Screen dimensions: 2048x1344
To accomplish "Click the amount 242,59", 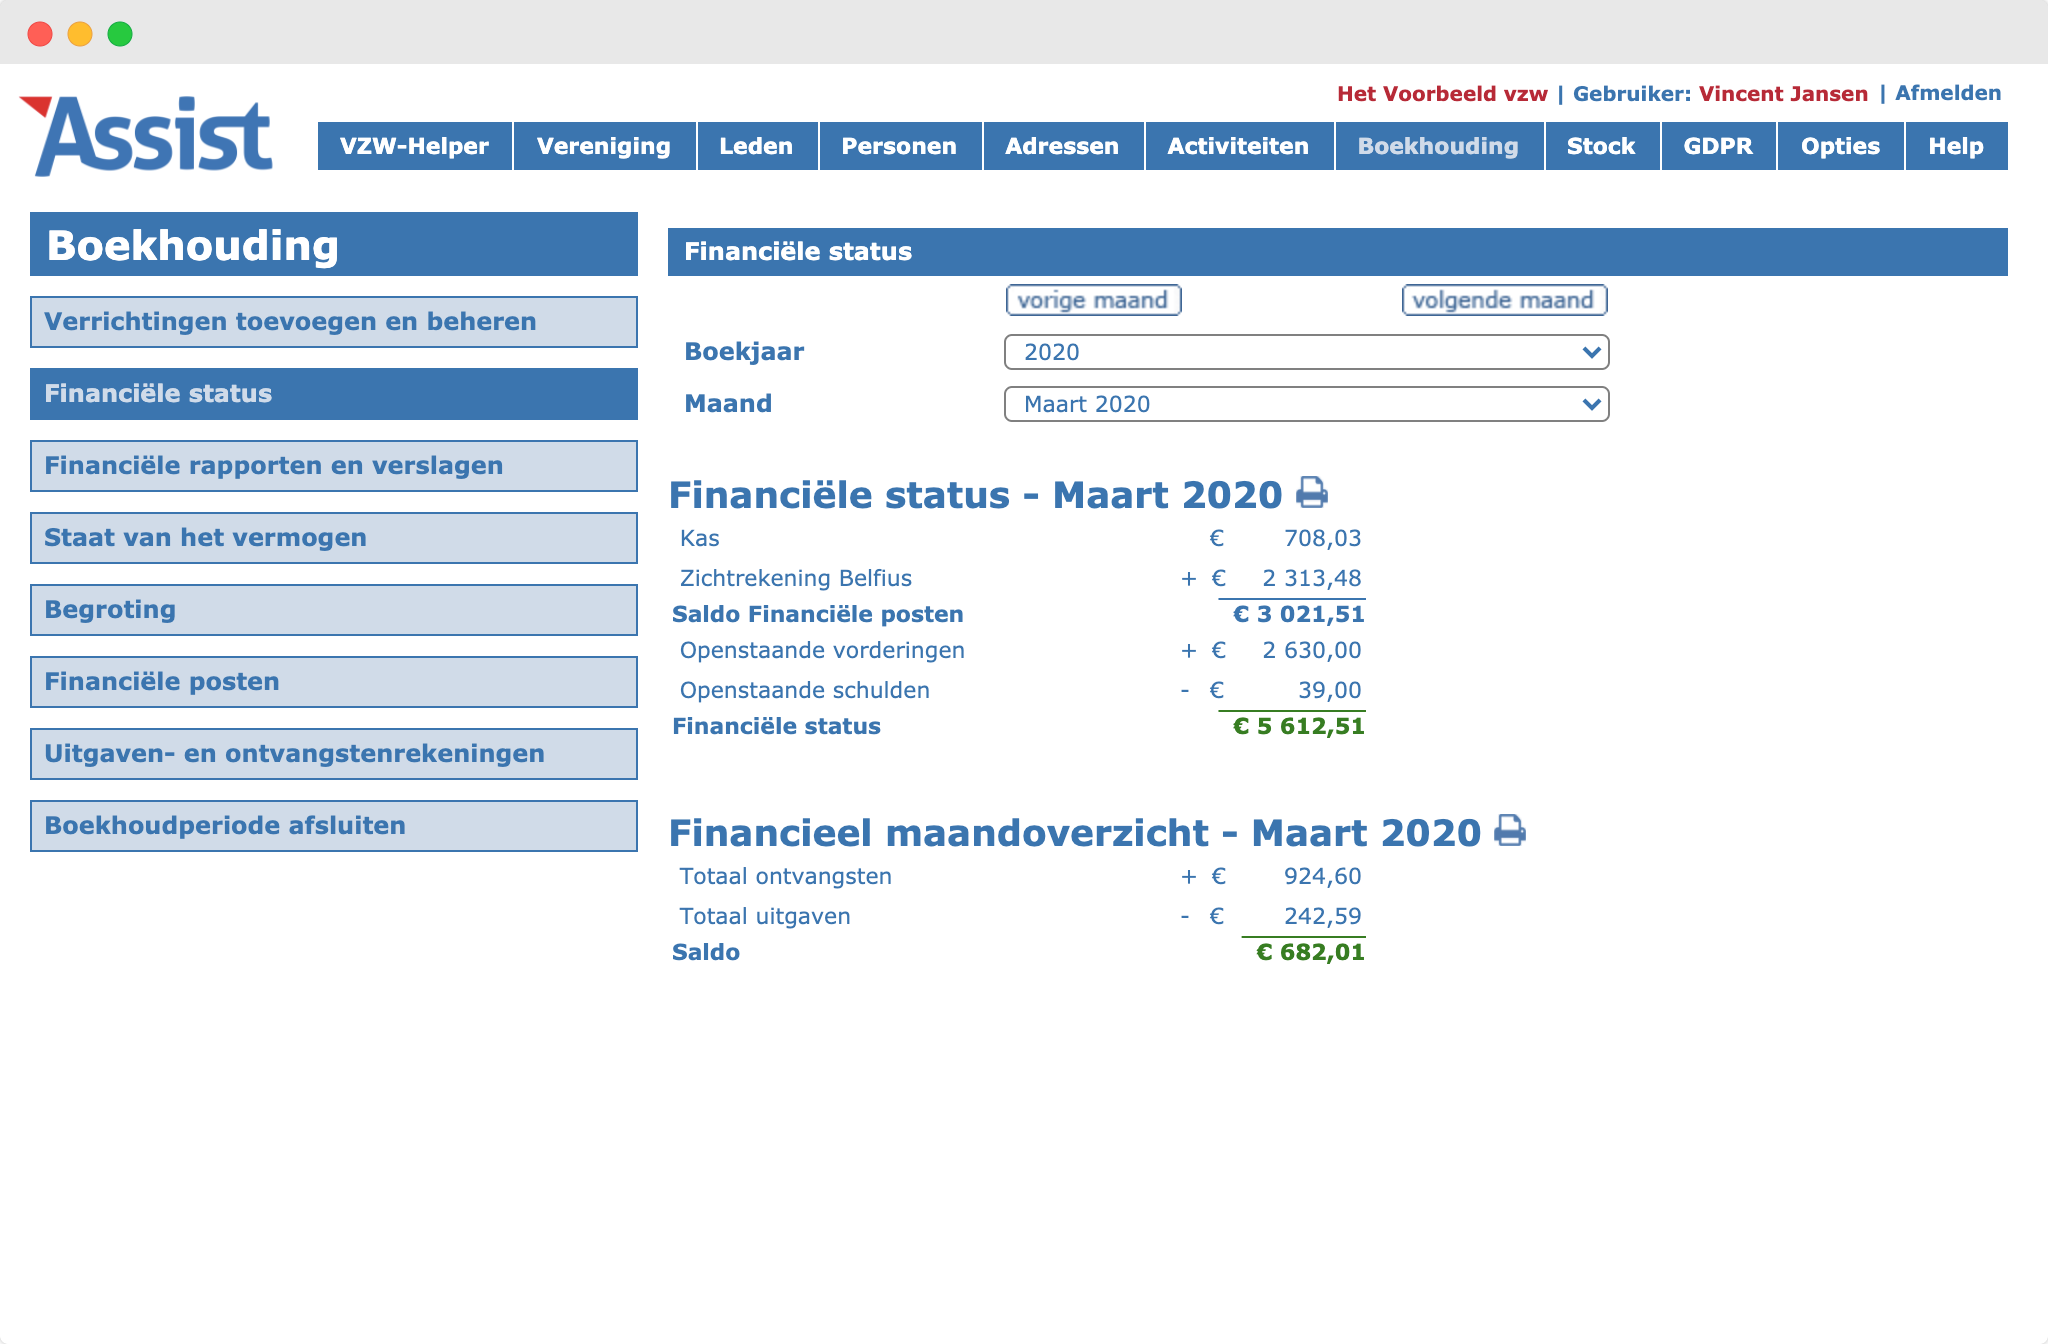I will pos(1322,916).
